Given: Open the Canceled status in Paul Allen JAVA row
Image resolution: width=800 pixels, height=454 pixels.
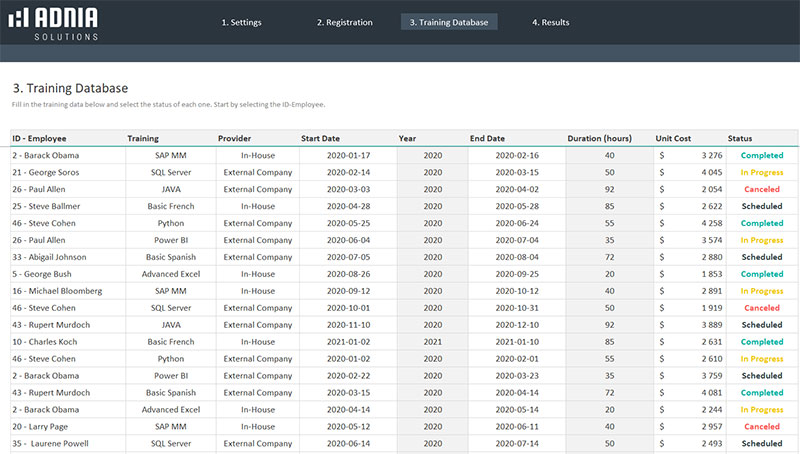Looking at the screenshot, I should (761, 189).
